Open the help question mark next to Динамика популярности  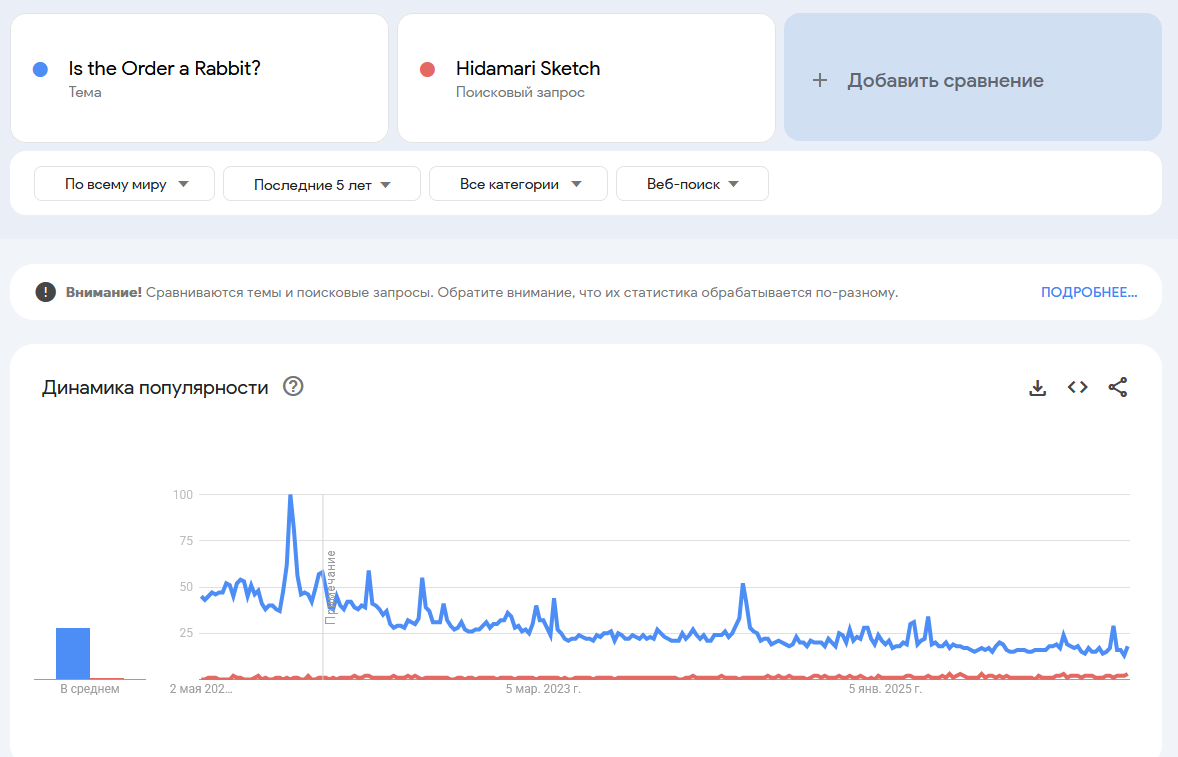click(x=293, y=386)
